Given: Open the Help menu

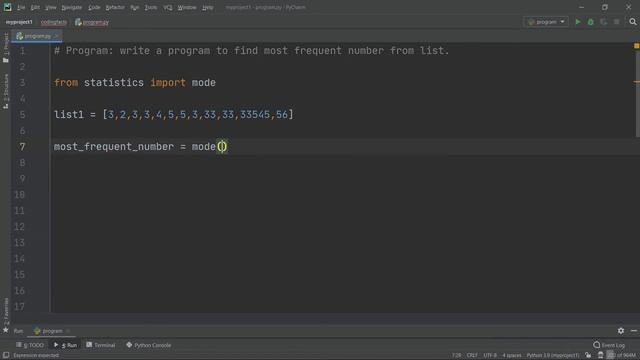Looking at the screenshot, I should [208, 7].
